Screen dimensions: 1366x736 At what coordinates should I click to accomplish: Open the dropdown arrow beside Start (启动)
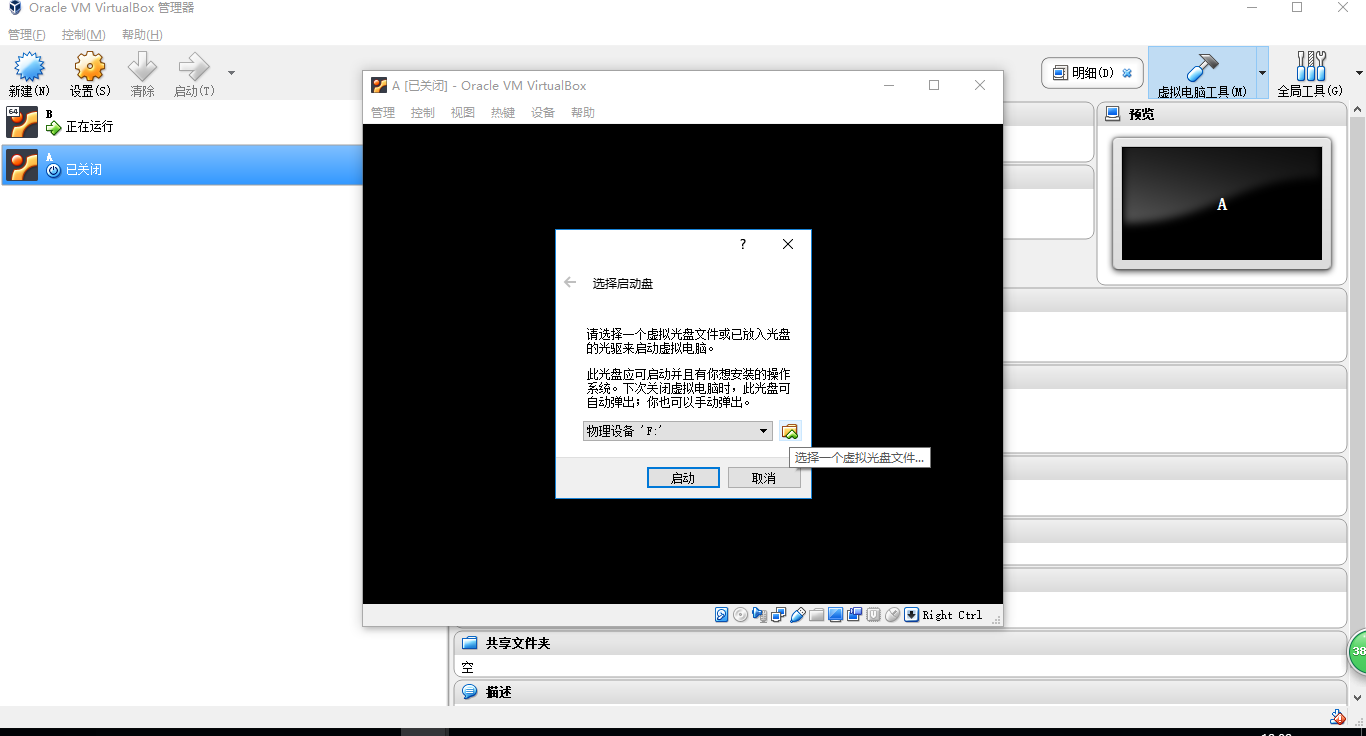(x=231, y=73)
